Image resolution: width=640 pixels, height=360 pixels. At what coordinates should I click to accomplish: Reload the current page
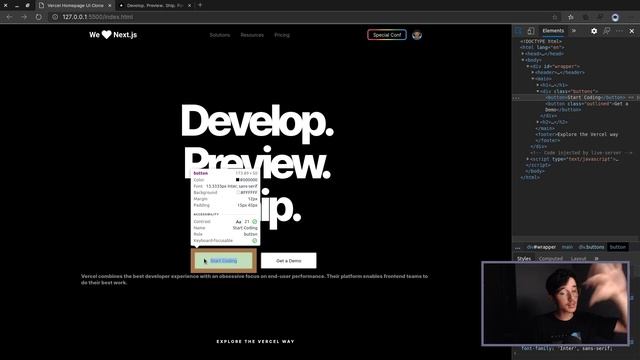pos(38,17)
